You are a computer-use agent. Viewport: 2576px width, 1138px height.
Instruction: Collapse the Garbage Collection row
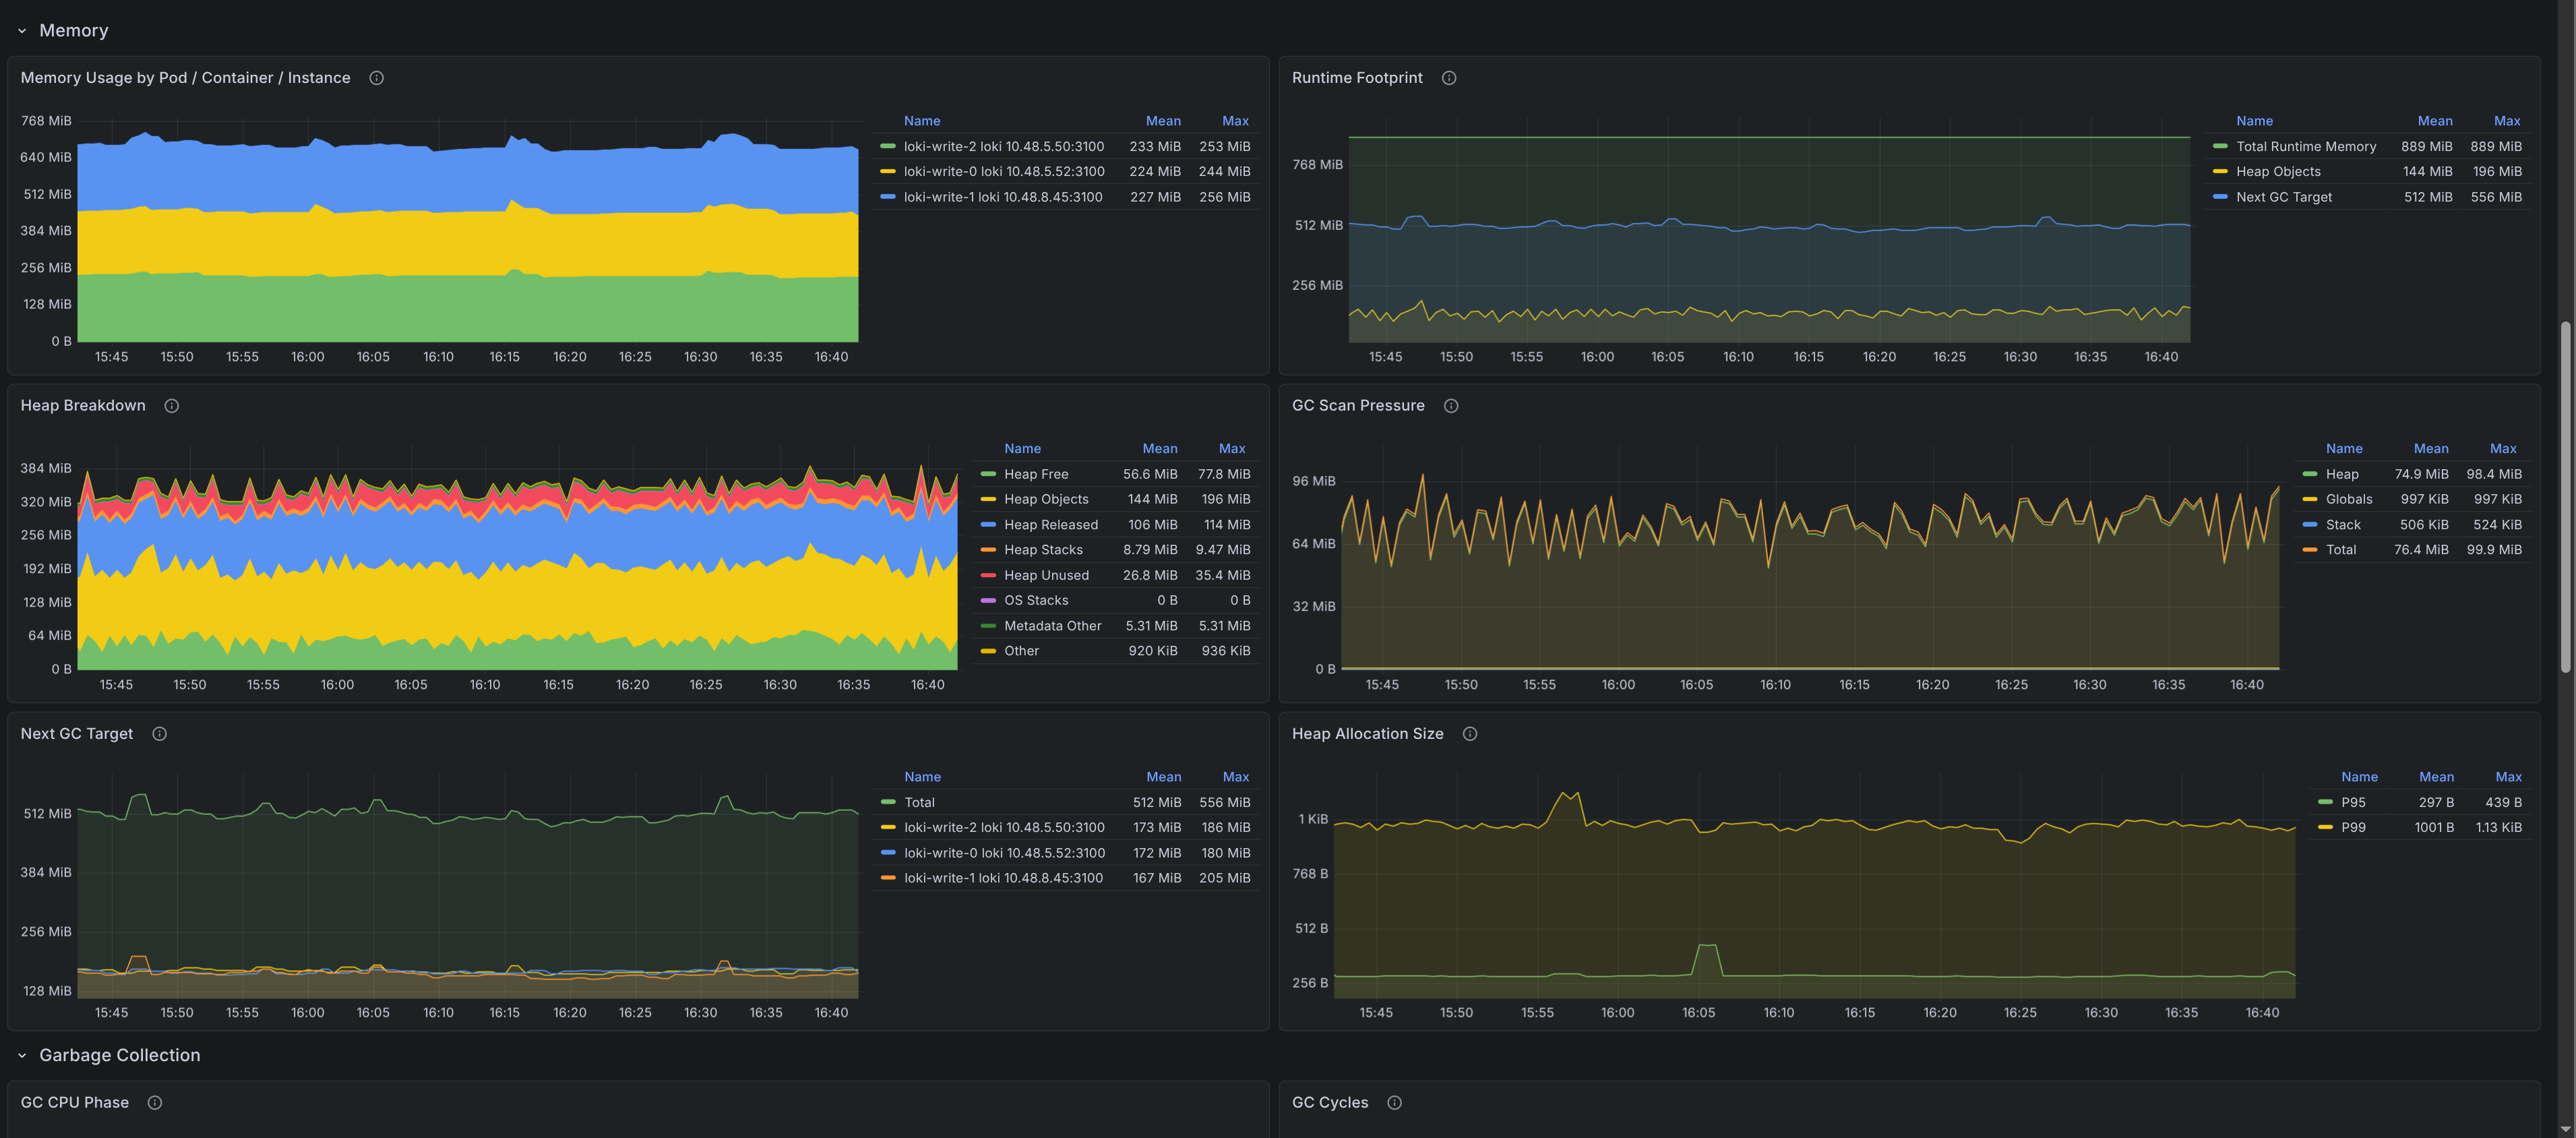pyautogui.click(x=22, y=1056)
